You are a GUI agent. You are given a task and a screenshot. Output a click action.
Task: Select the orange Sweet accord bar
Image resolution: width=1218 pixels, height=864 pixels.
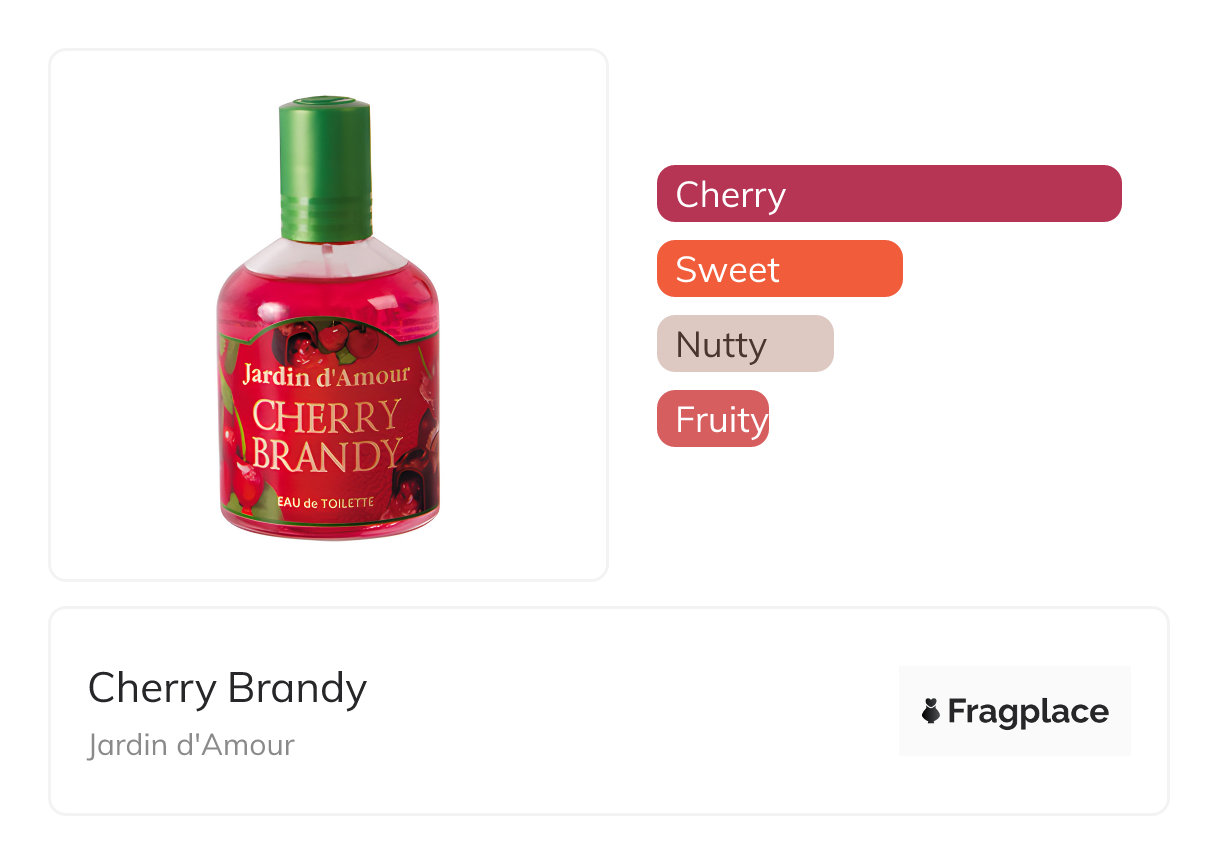point(779,269)
